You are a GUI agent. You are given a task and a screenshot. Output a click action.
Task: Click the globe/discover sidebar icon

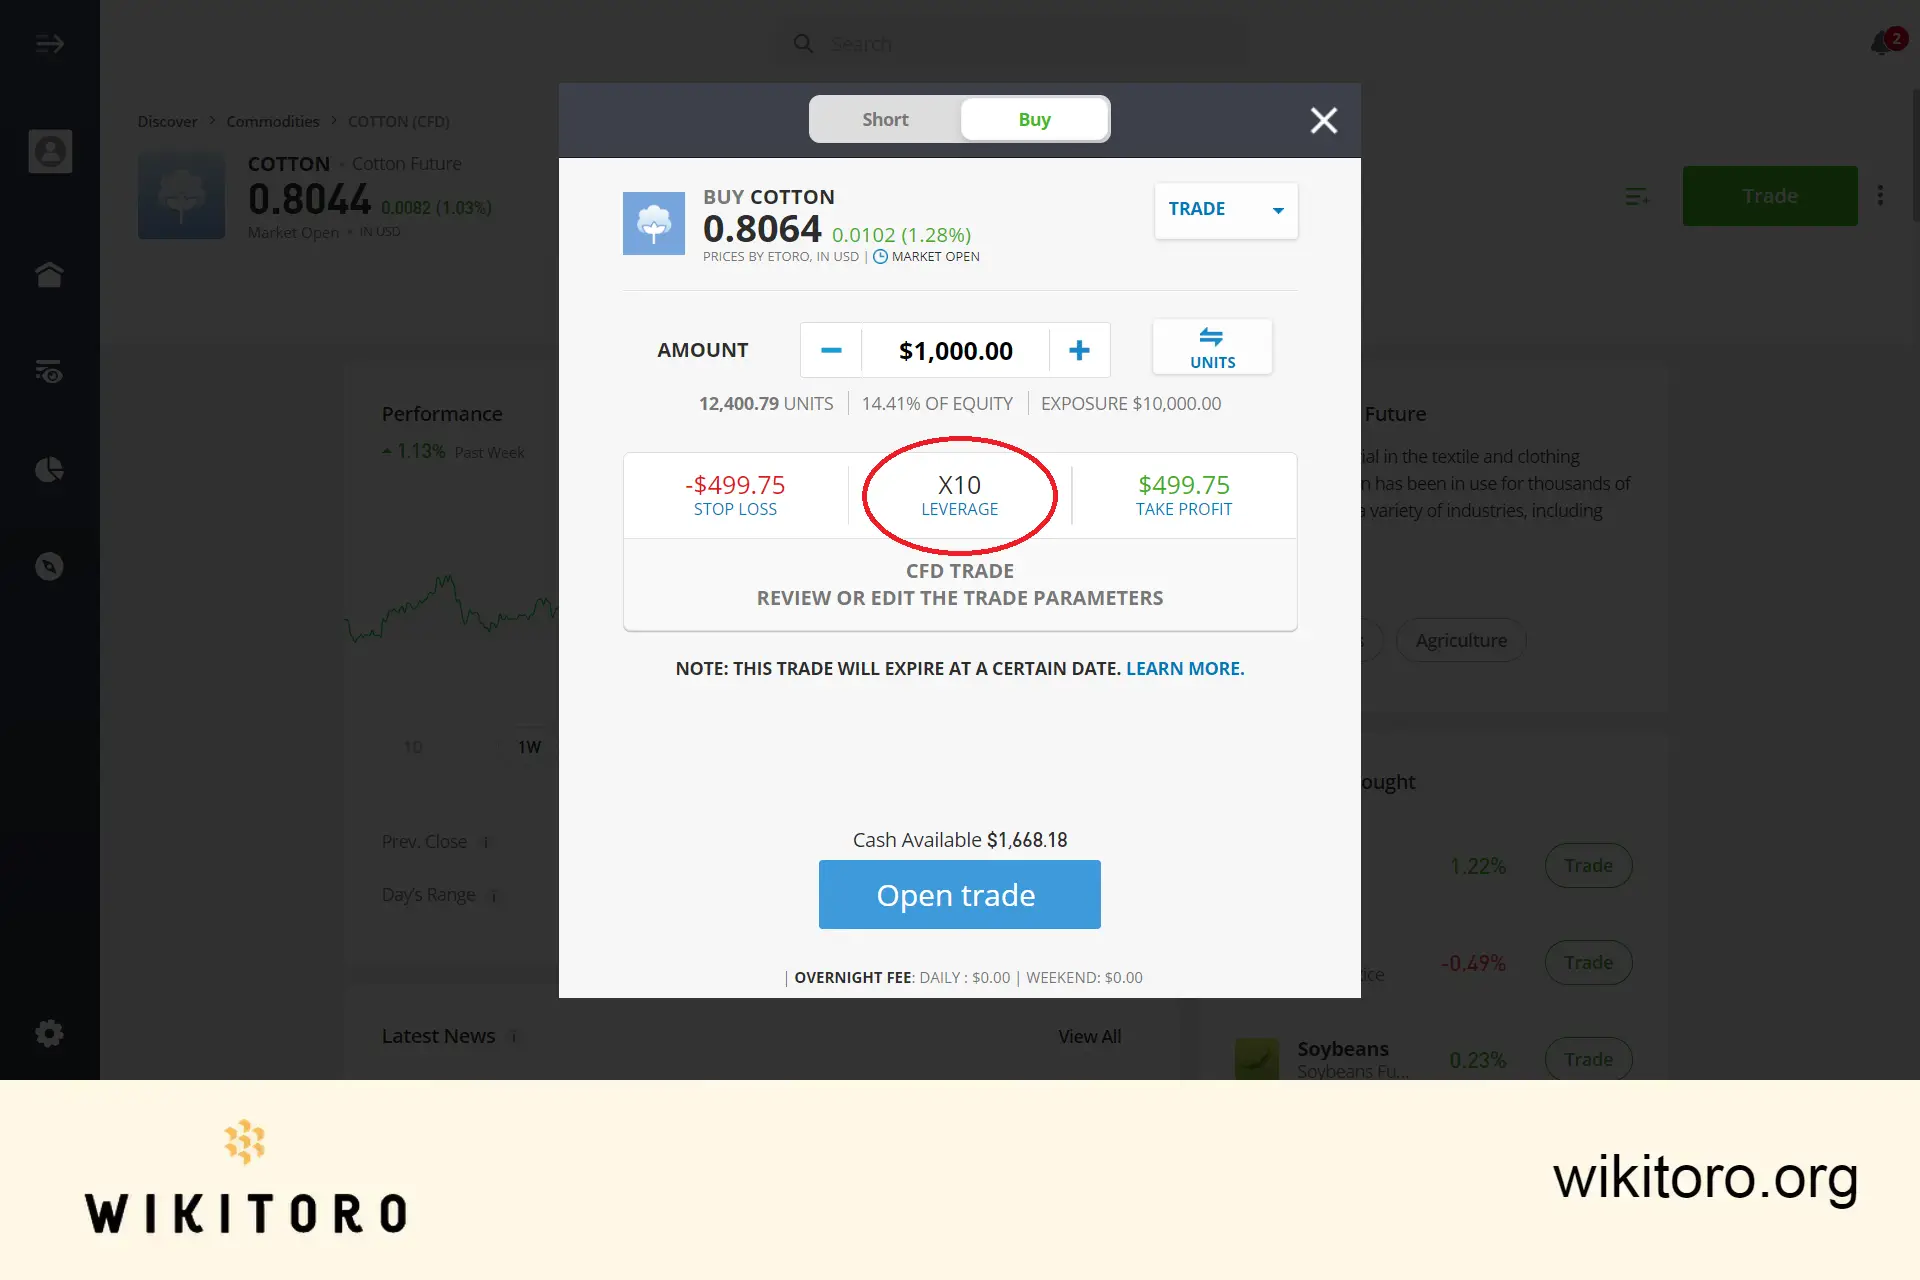pyautogui.click(x=50, y=566)
